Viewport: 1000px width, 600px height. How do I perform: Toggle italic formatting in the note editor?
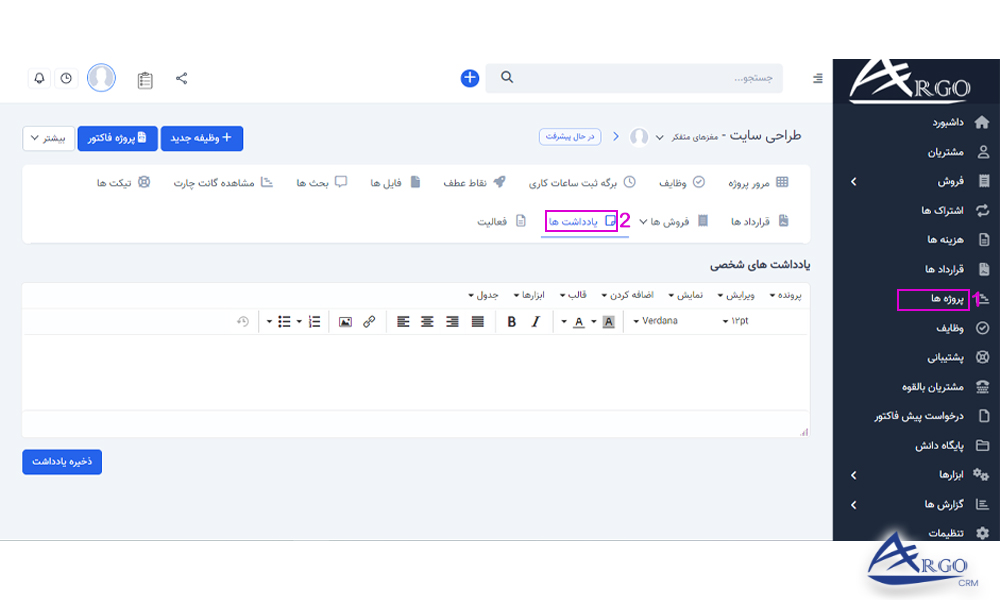click(535, 322)
